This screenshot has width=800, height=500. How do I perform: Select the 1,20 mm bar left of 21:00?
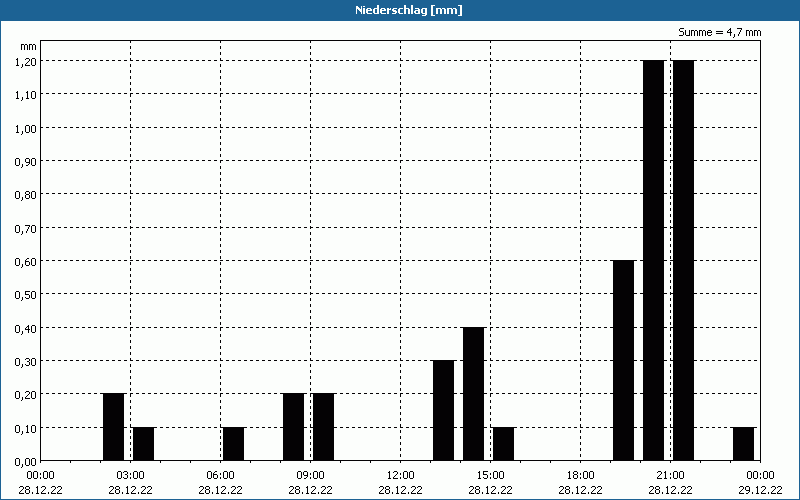pyautogui.click(x=654, y=261)
